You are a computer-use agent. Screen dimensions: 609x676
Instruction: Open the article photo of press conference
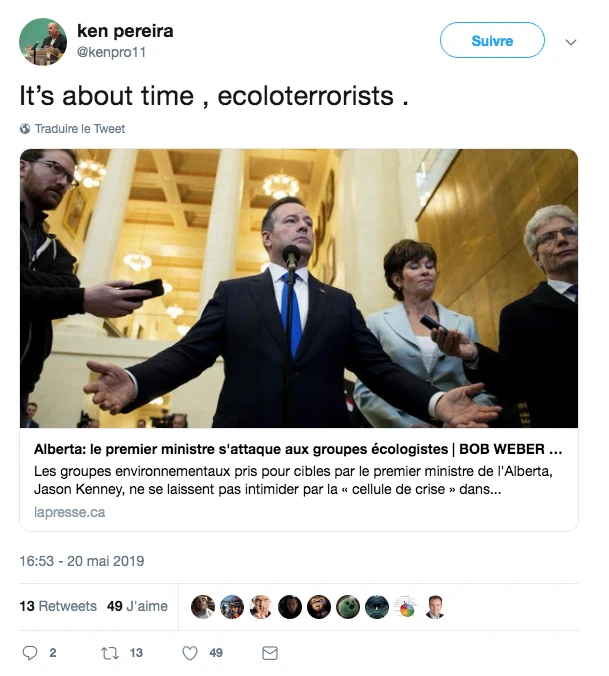pyautogui.click(x=299, y=288)
